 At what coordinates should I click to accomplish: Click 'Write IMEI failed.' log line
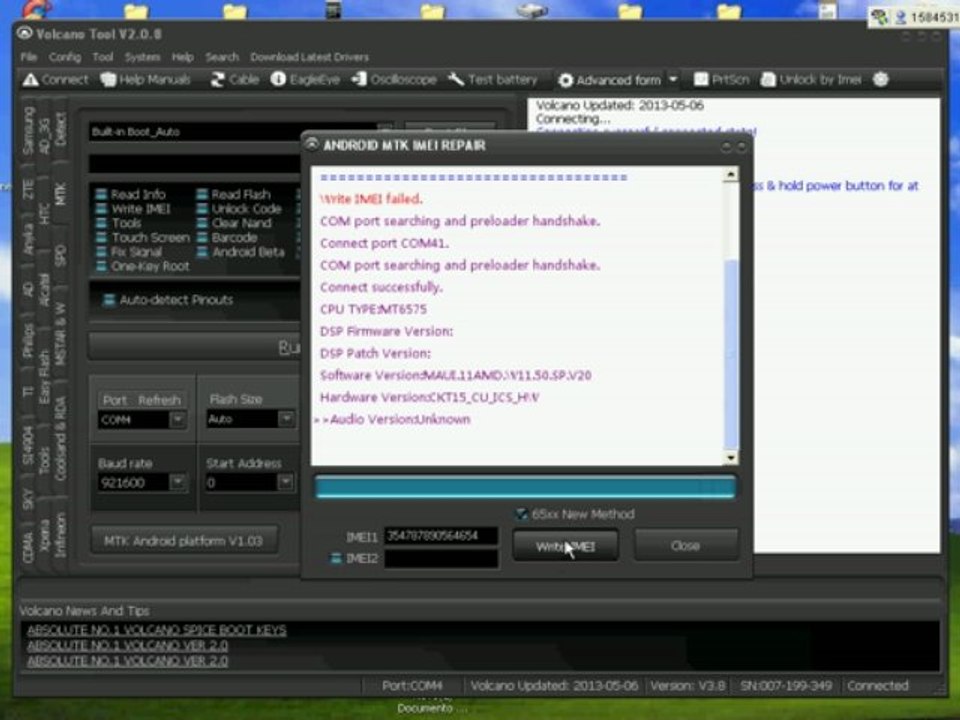pyautogui.click(x=371, y=199)
